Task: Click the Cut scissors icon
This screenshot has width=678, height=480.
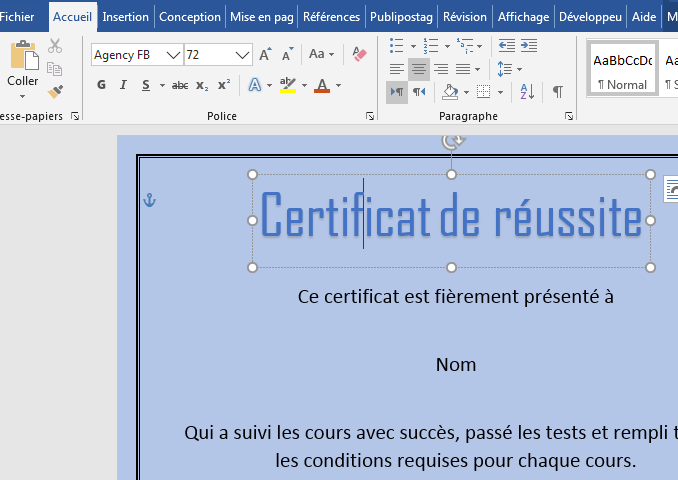Action: (x=55, y=46)
